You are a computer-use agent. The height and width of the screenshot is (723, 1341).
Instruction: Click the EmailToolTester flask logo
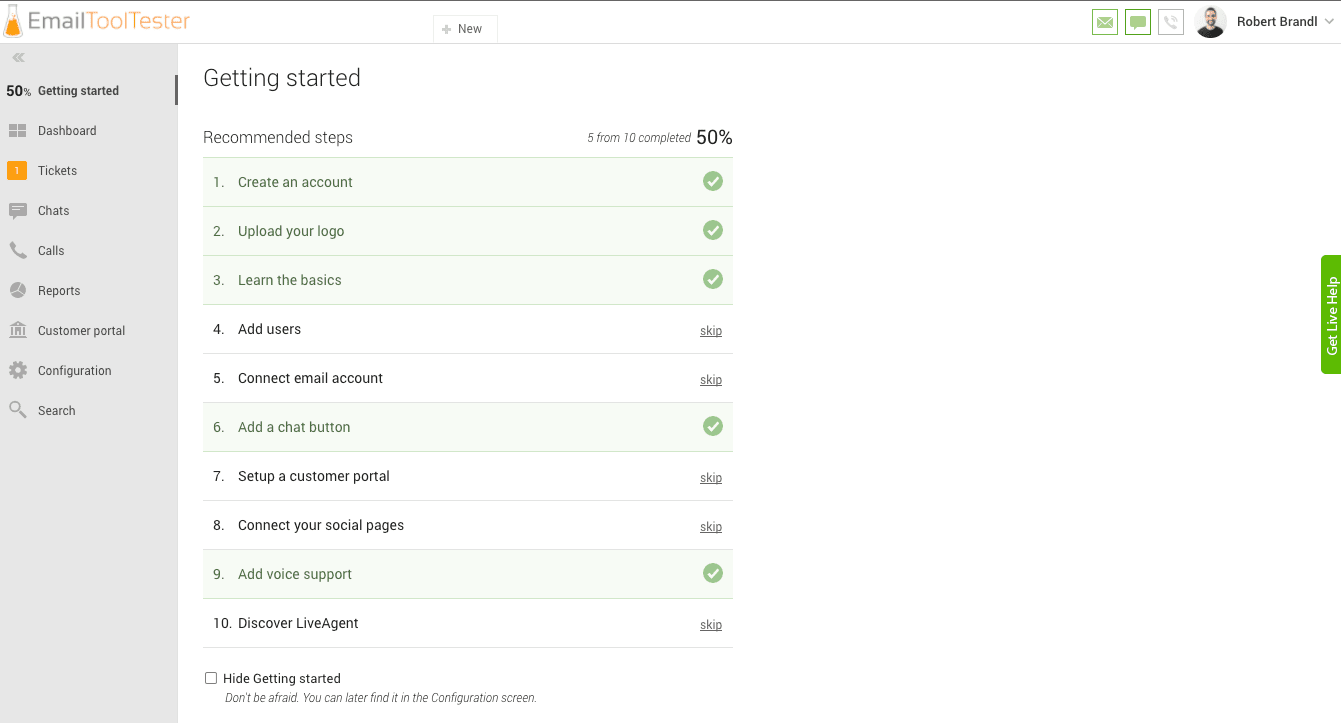[13, 21]
